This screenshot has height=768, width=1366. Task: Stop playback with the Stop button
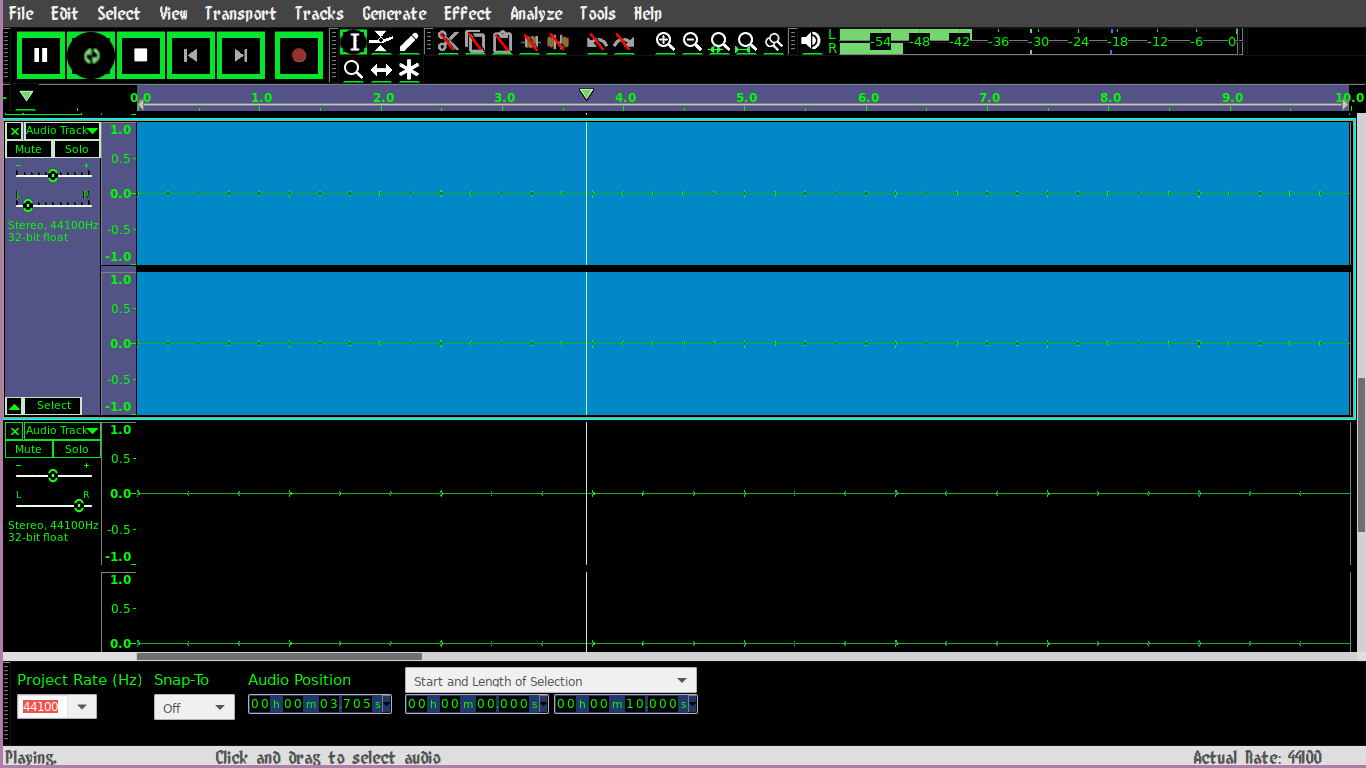[x=141, y=55]
